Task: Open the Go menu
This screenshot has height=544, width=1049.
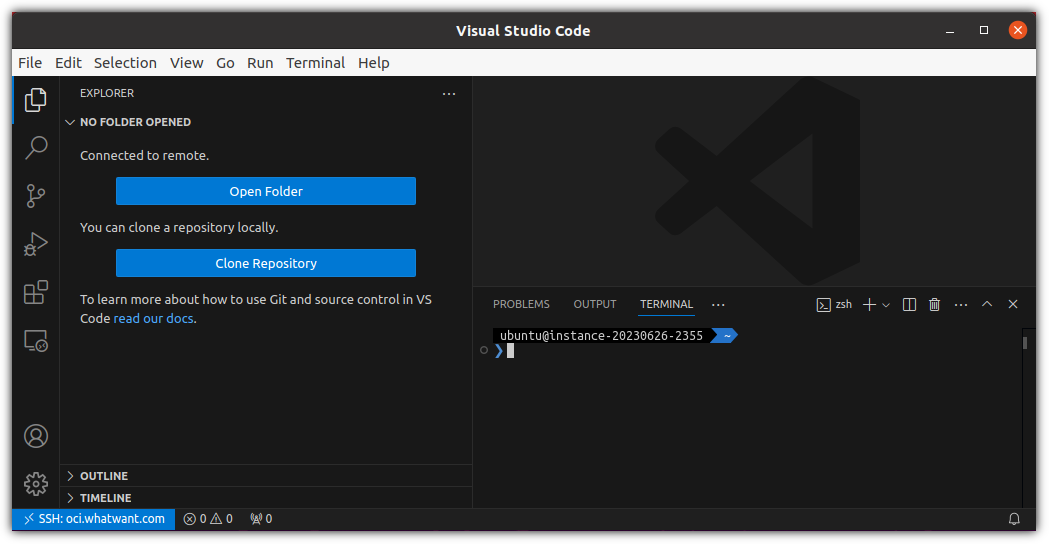Action: point(225,63)
